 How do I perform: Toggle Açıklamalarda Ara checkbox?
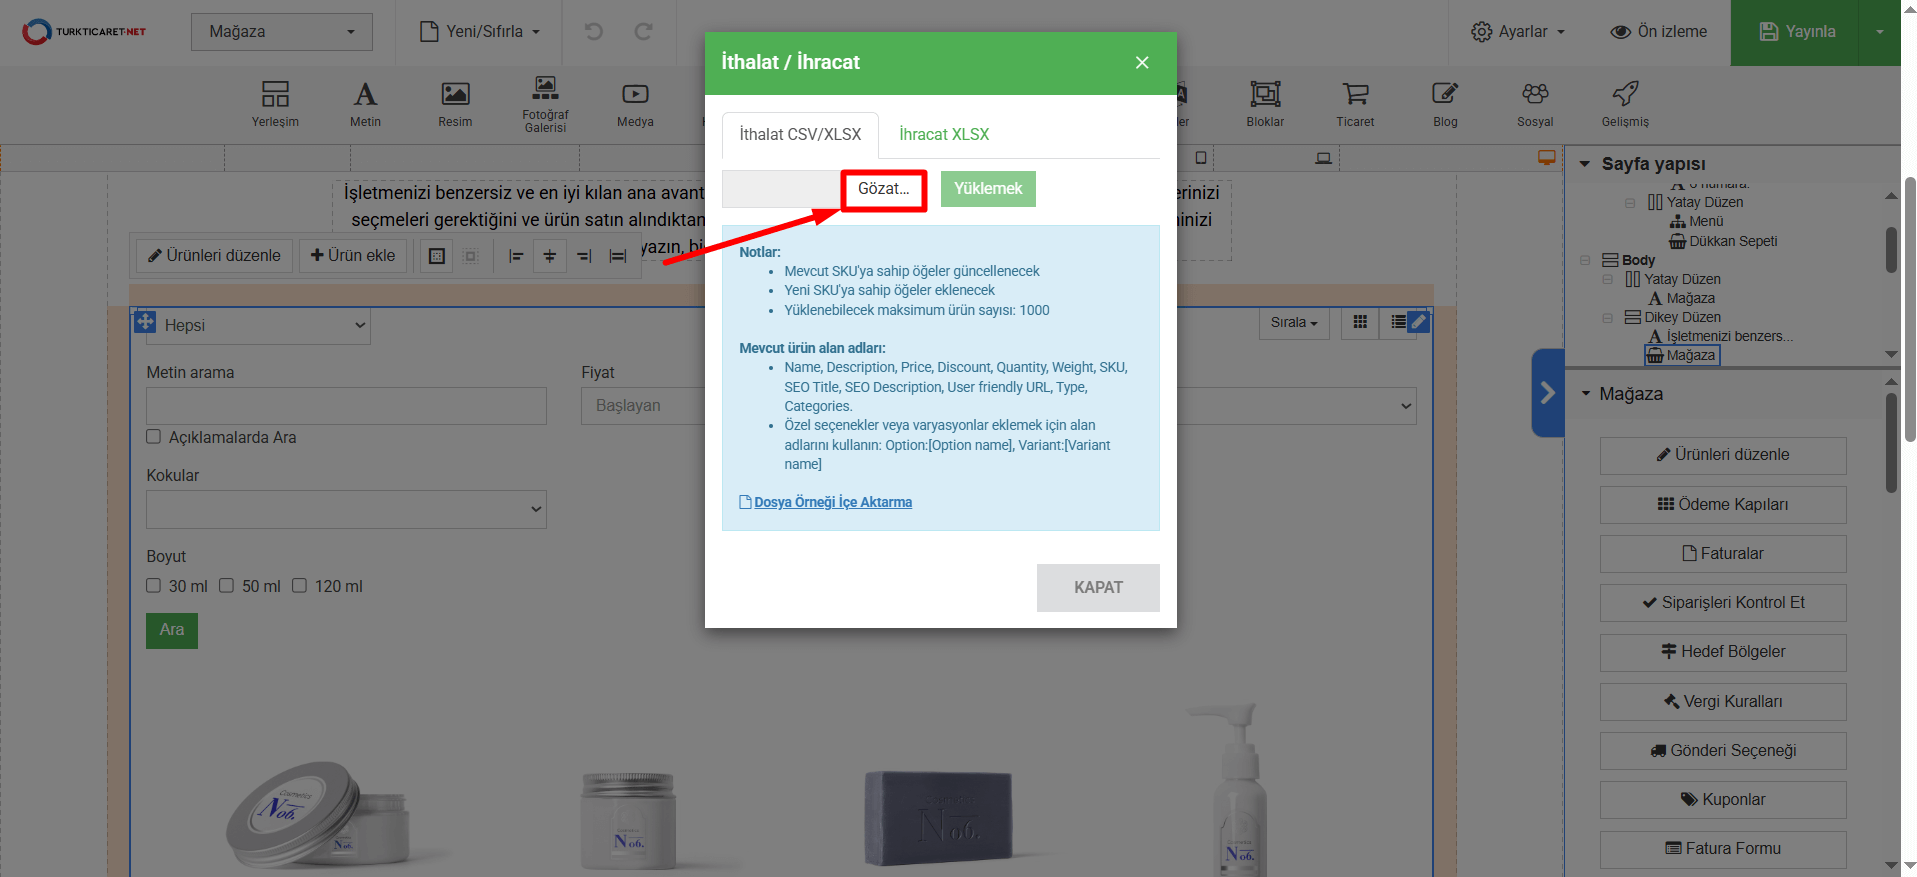[154, 437]
